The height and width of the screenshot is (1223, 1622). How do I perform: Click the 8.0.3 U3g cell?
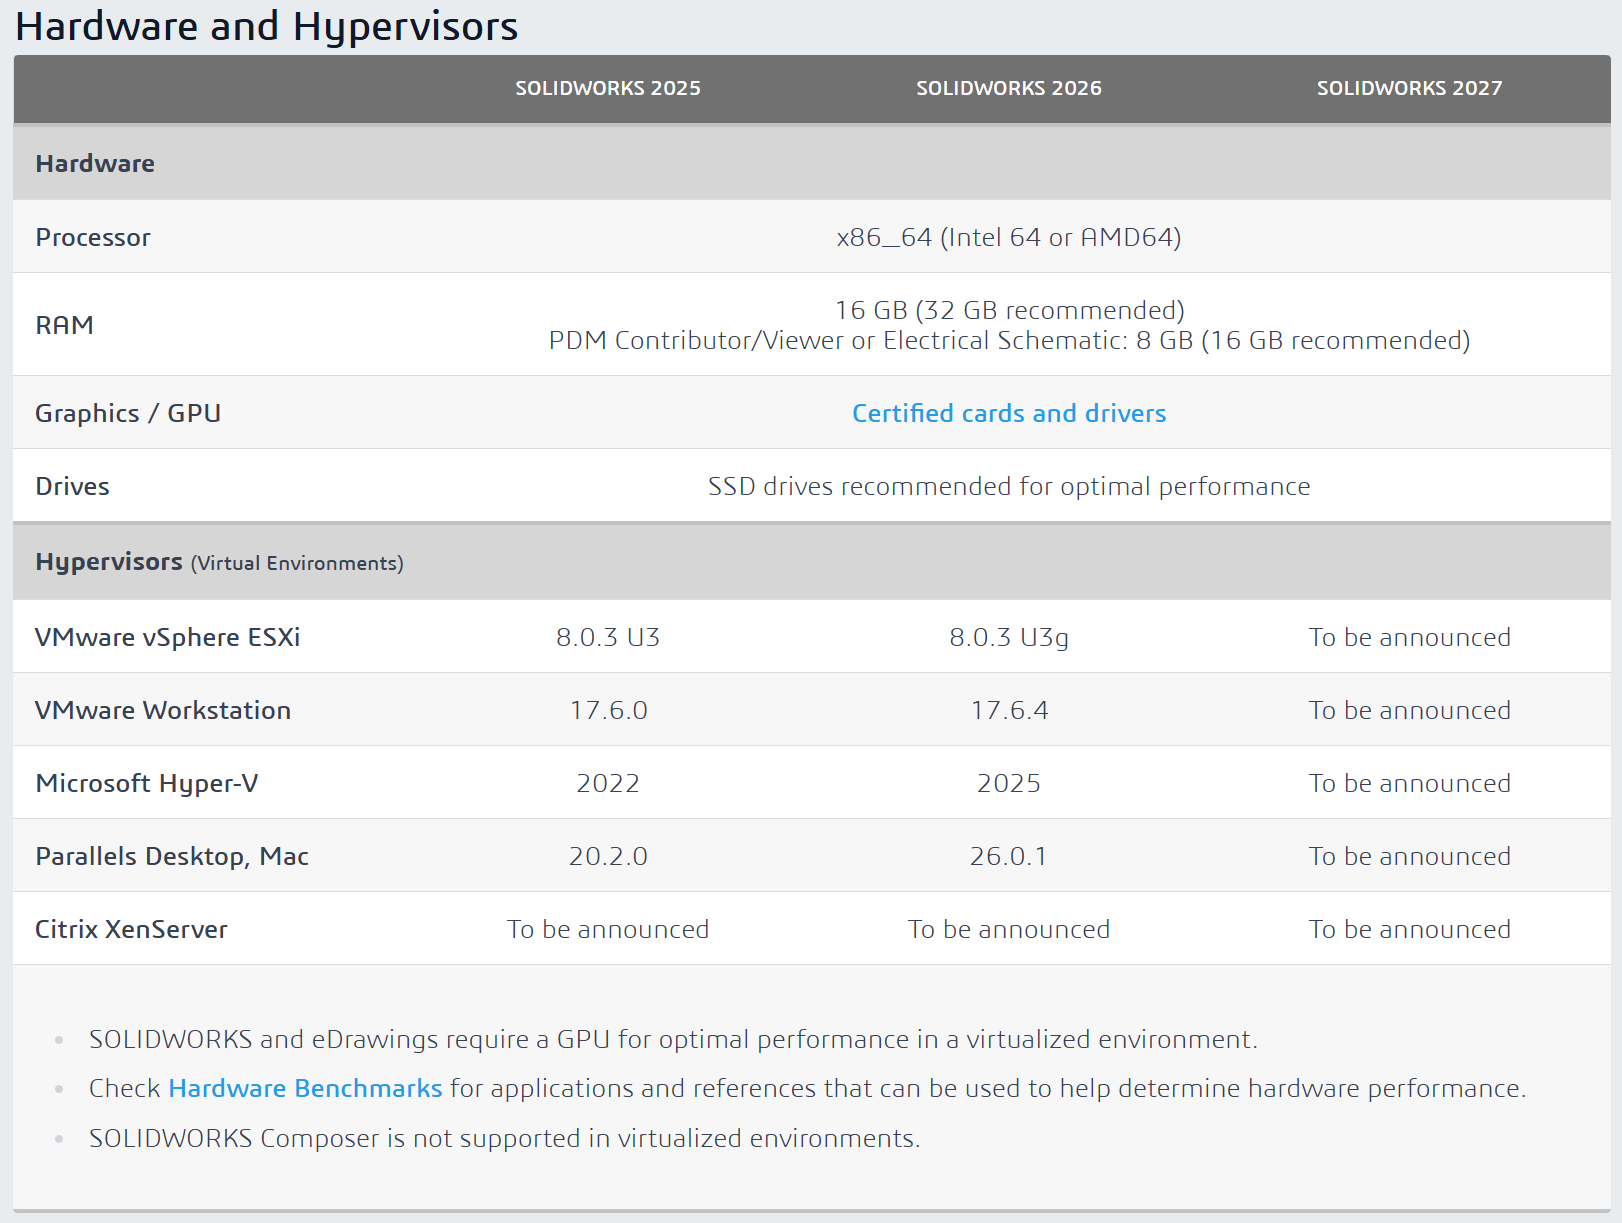(x=1009, y=637)
